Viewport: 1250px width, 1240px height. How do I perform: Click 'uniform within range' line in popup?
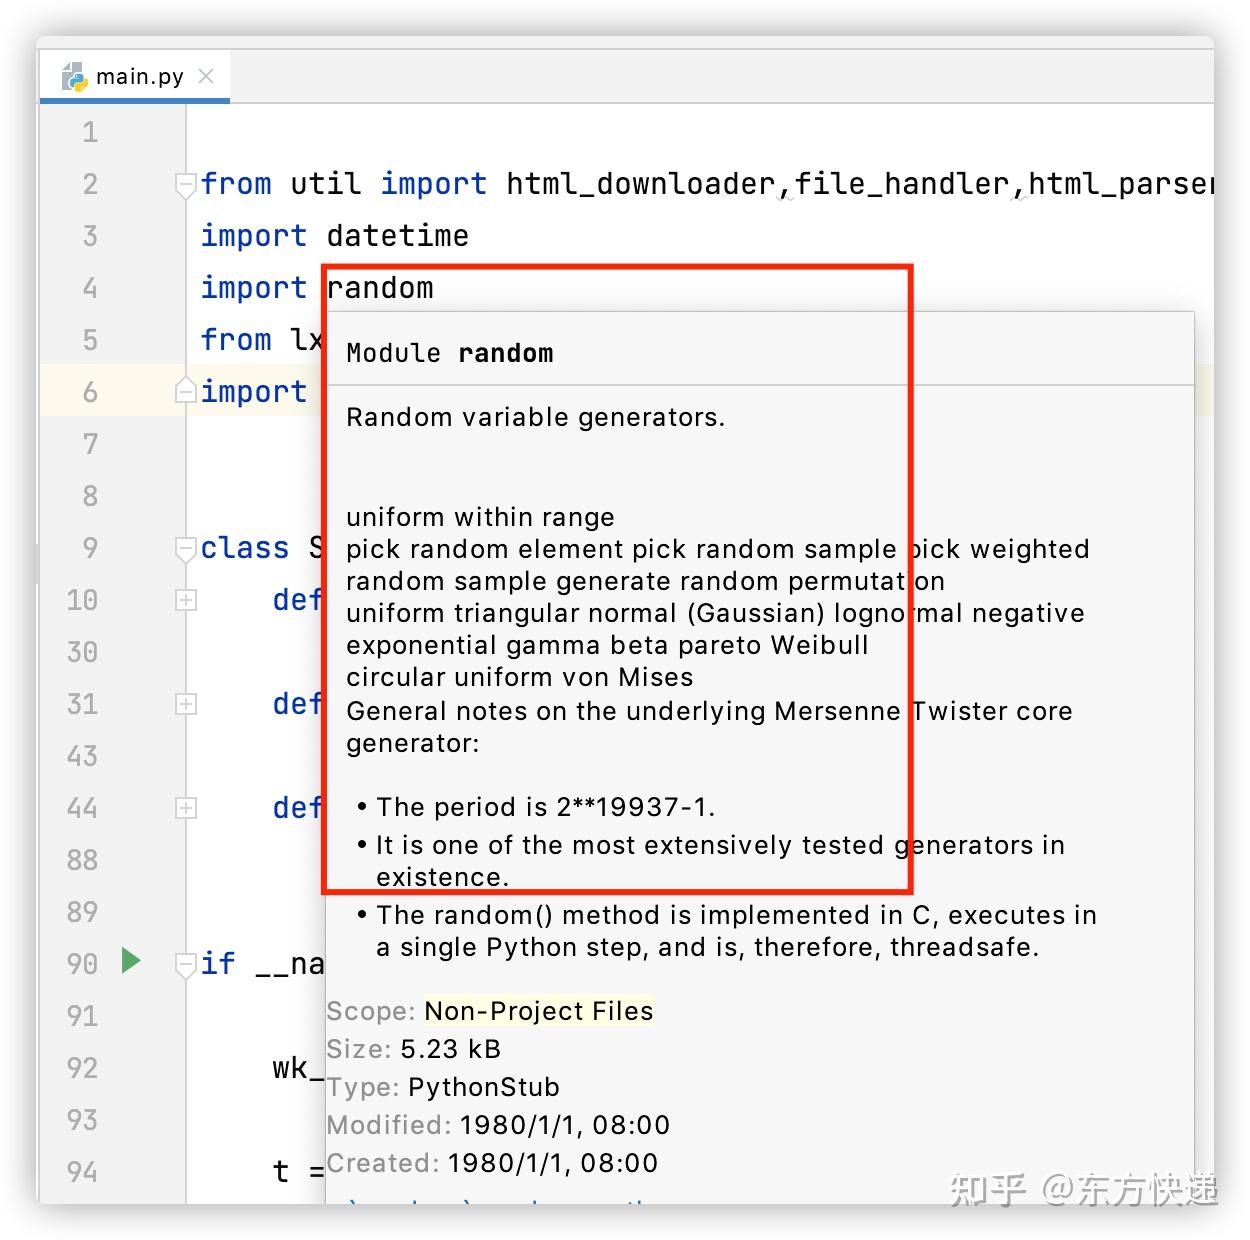coord(480,517)
